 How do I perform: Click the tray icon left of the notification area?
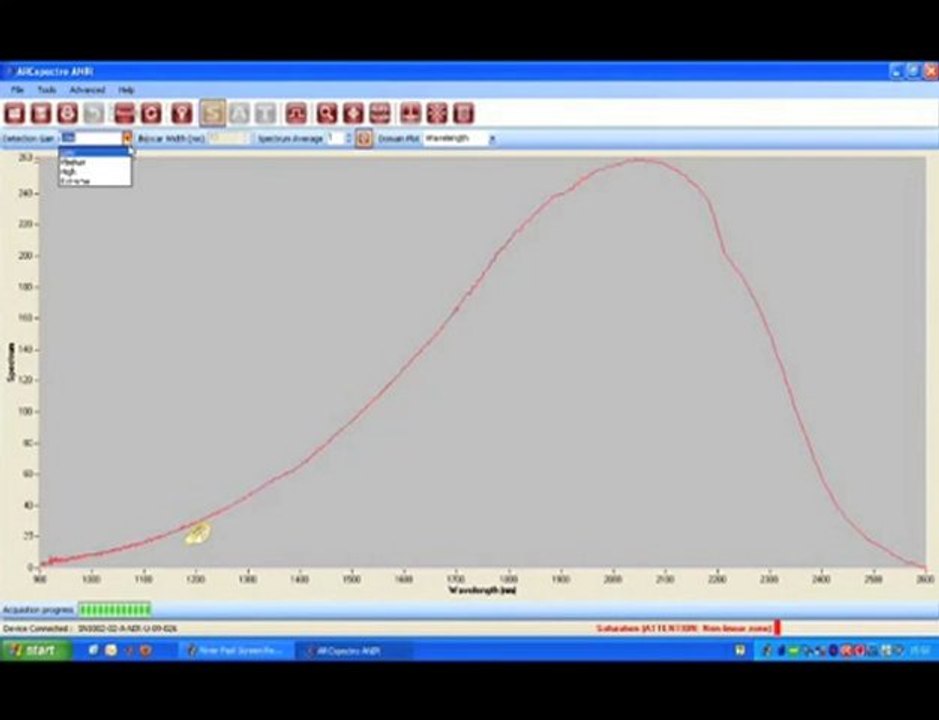tap(741, 651)
